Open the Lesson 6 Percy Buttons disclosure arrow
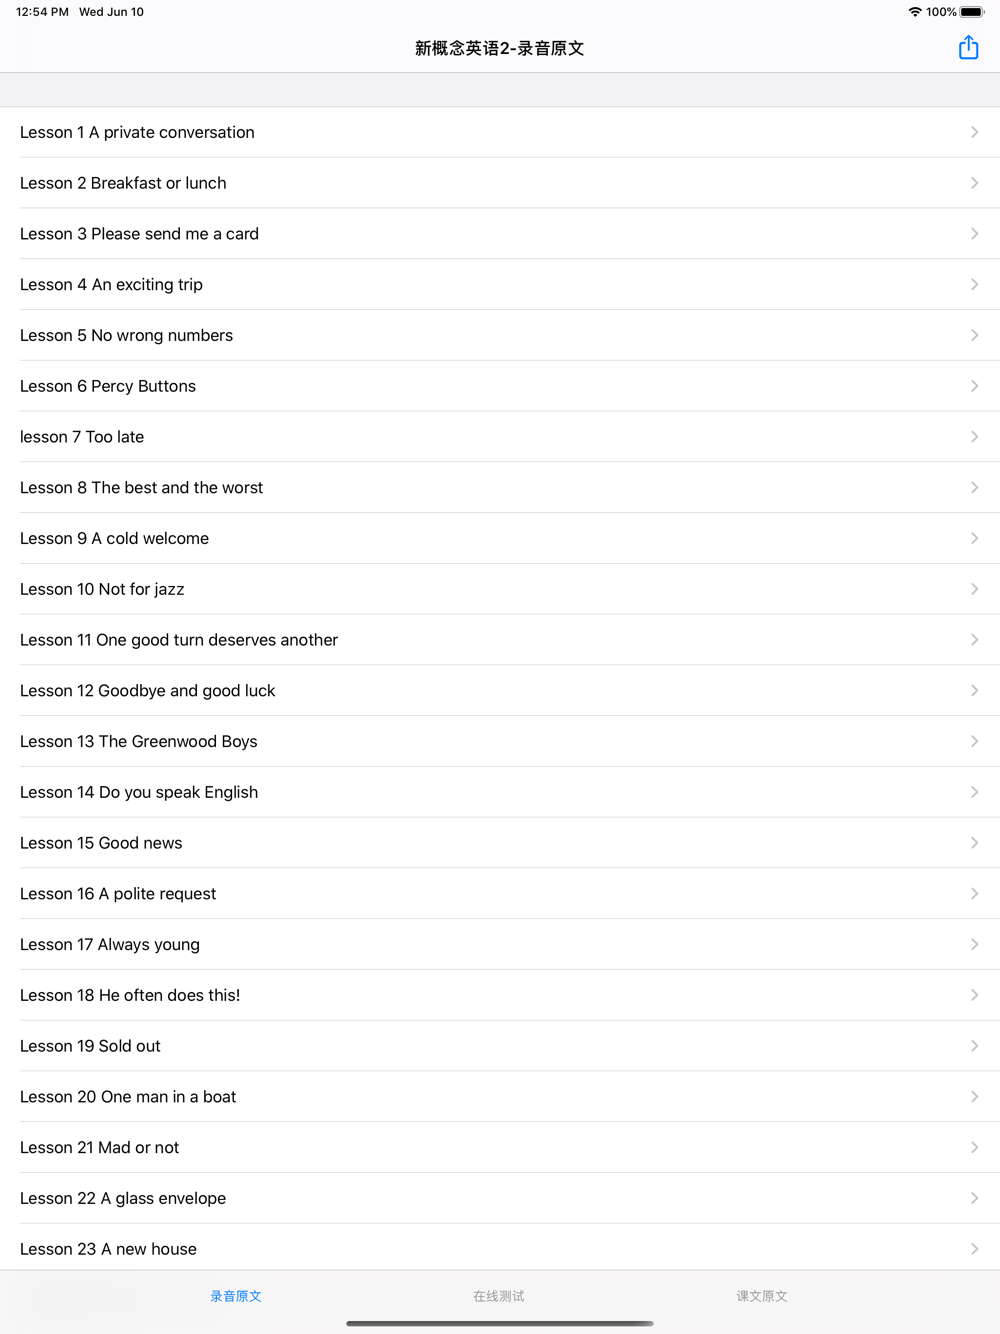Screen dimensions: 1000x1334 pyautogui.click(x=974, y=386)
